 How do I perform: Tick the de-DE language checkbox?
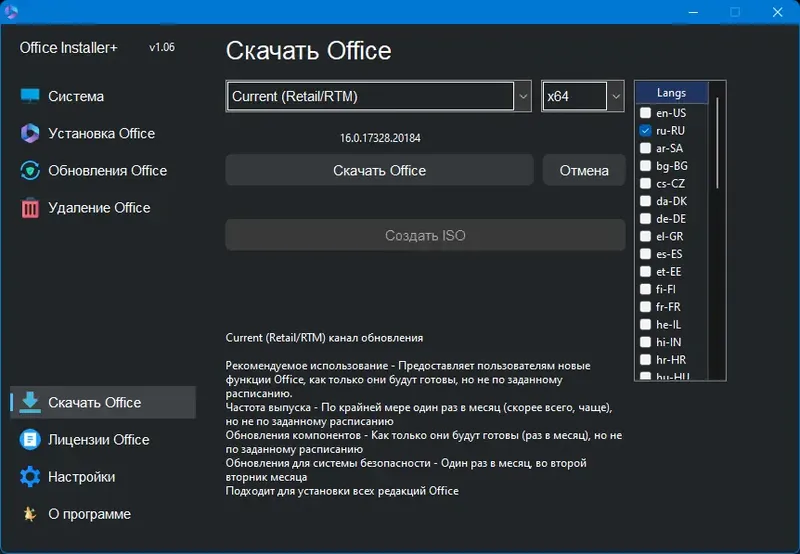pos(646,219)
